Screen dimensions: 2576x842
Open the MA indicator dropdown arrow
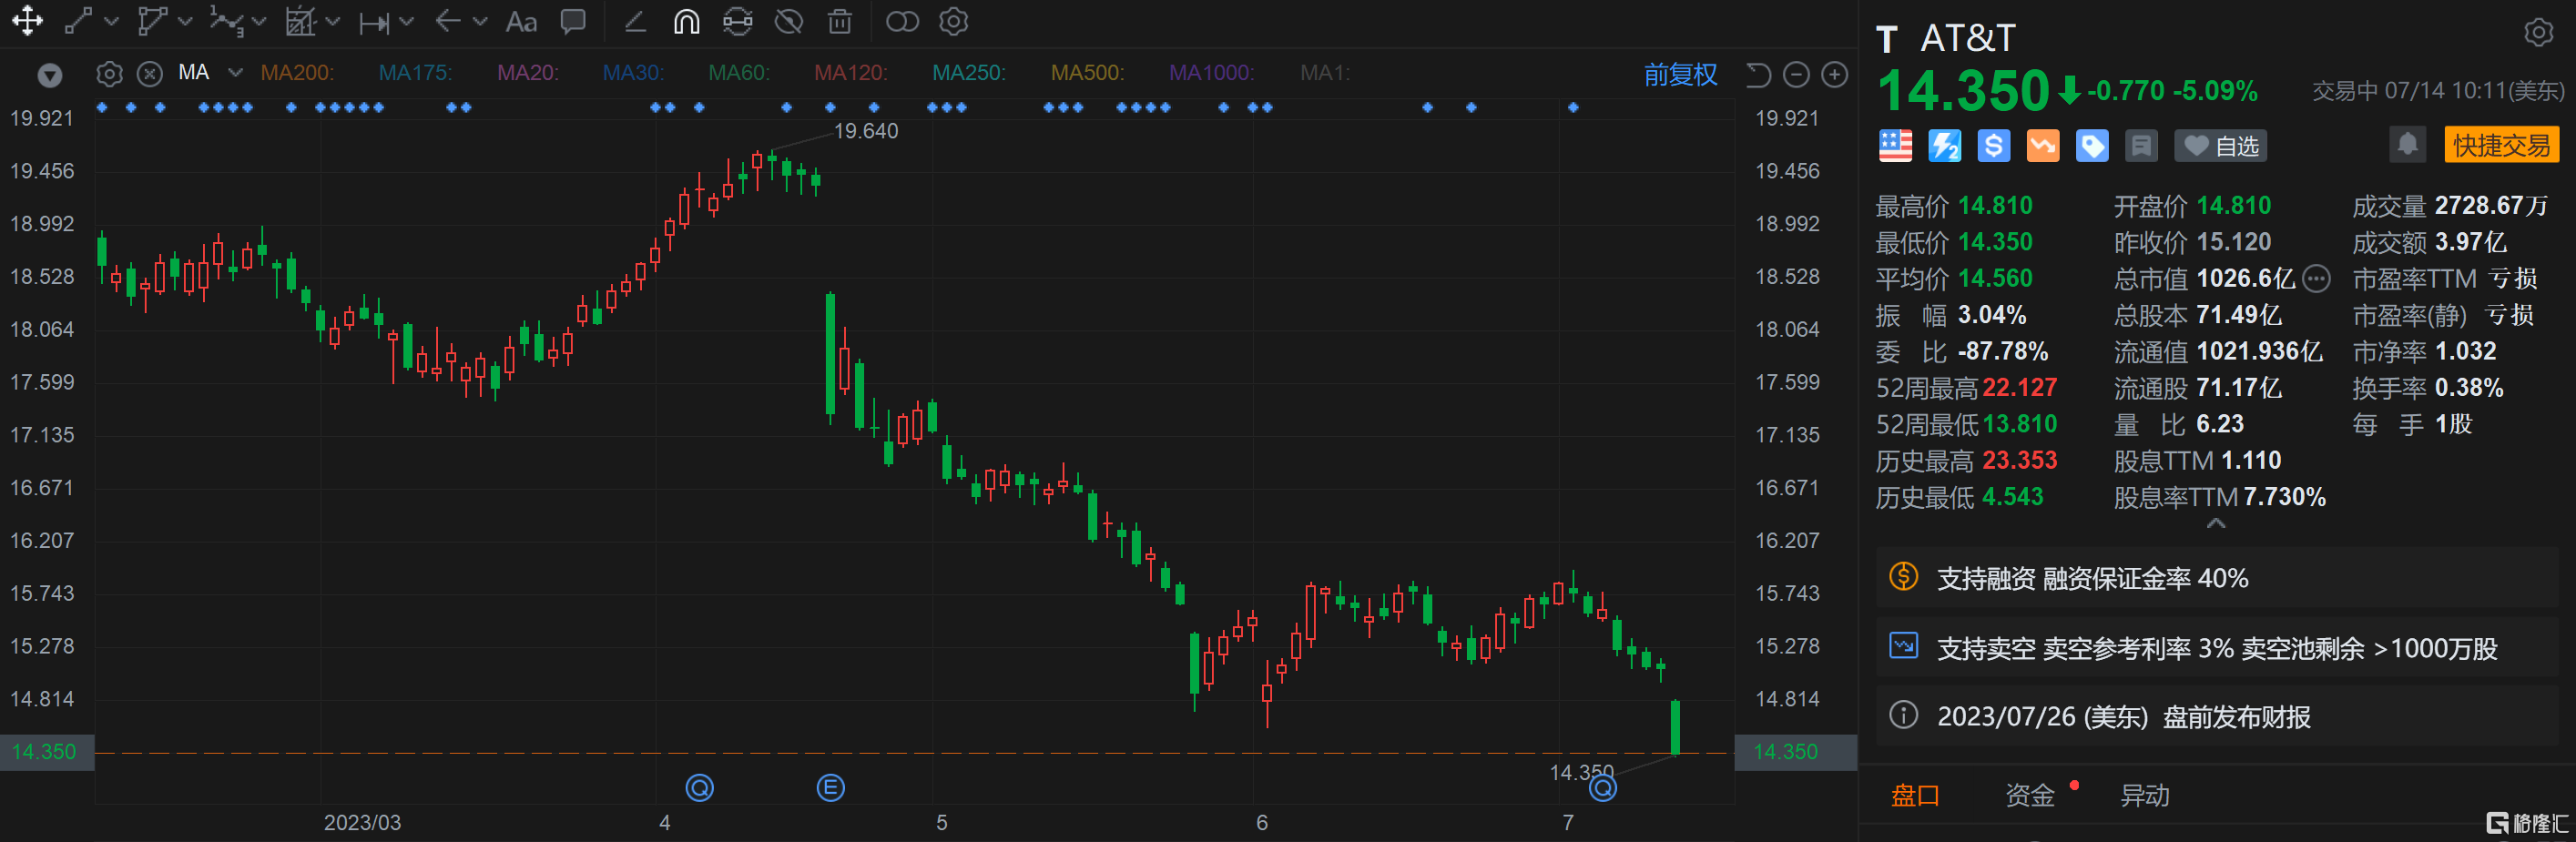click(x=235, y=72)
